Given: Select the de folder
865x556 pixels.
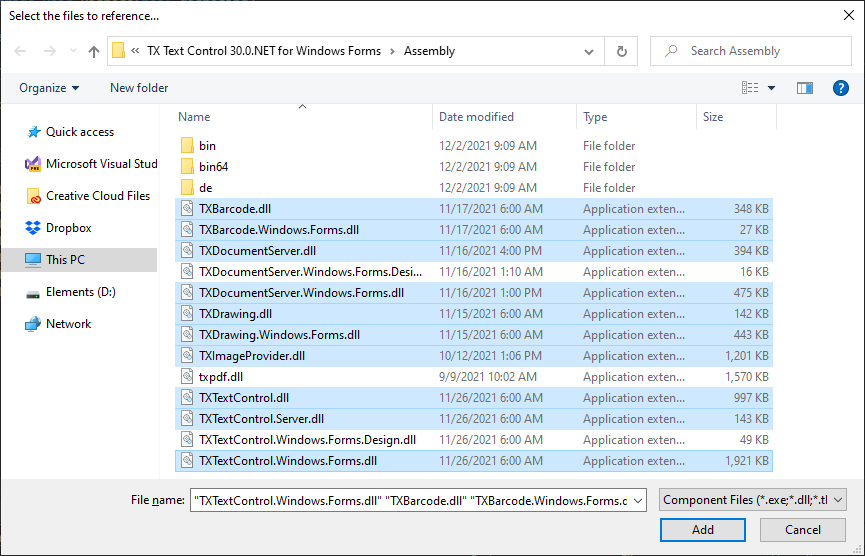Looking at the screenshot, I should pos(206,188).
